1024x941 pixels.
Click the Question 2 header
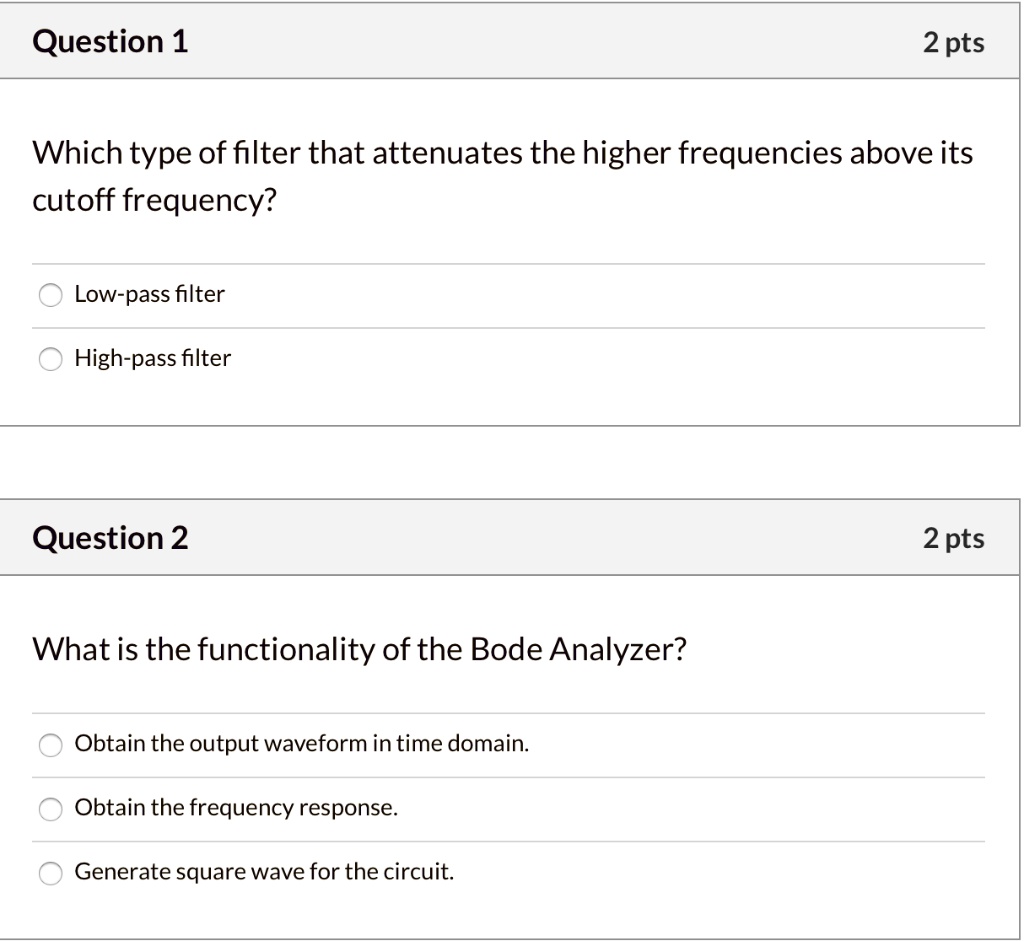[109, 537]
